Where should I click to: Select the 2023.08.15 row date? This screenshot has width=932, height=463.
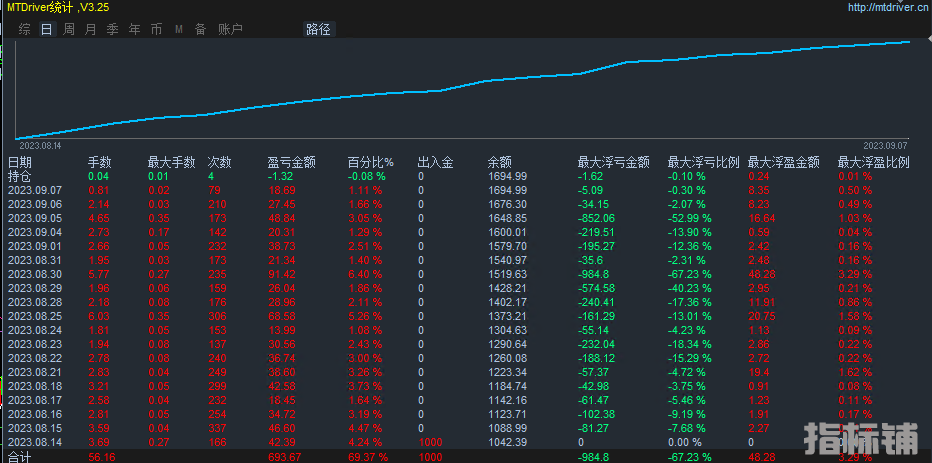[x=33, y=429]
